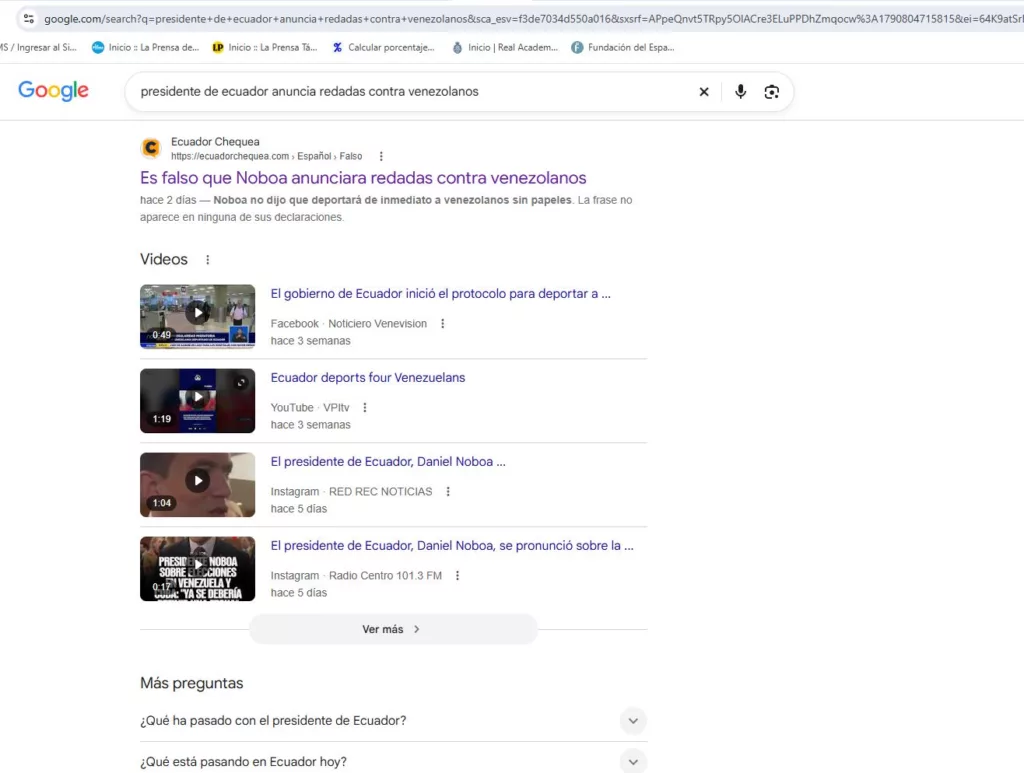Open 'El presidente de Ecuador, Daniel Noboa ...' link
This screenshot has width=1024, height=773.
[388, 462]
